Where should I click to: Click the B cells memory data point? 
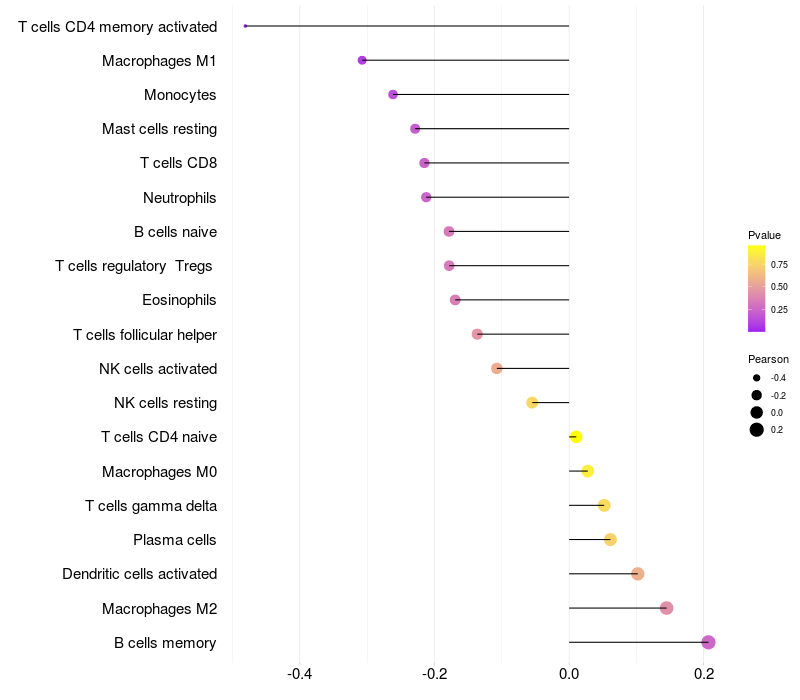[708, 642]
